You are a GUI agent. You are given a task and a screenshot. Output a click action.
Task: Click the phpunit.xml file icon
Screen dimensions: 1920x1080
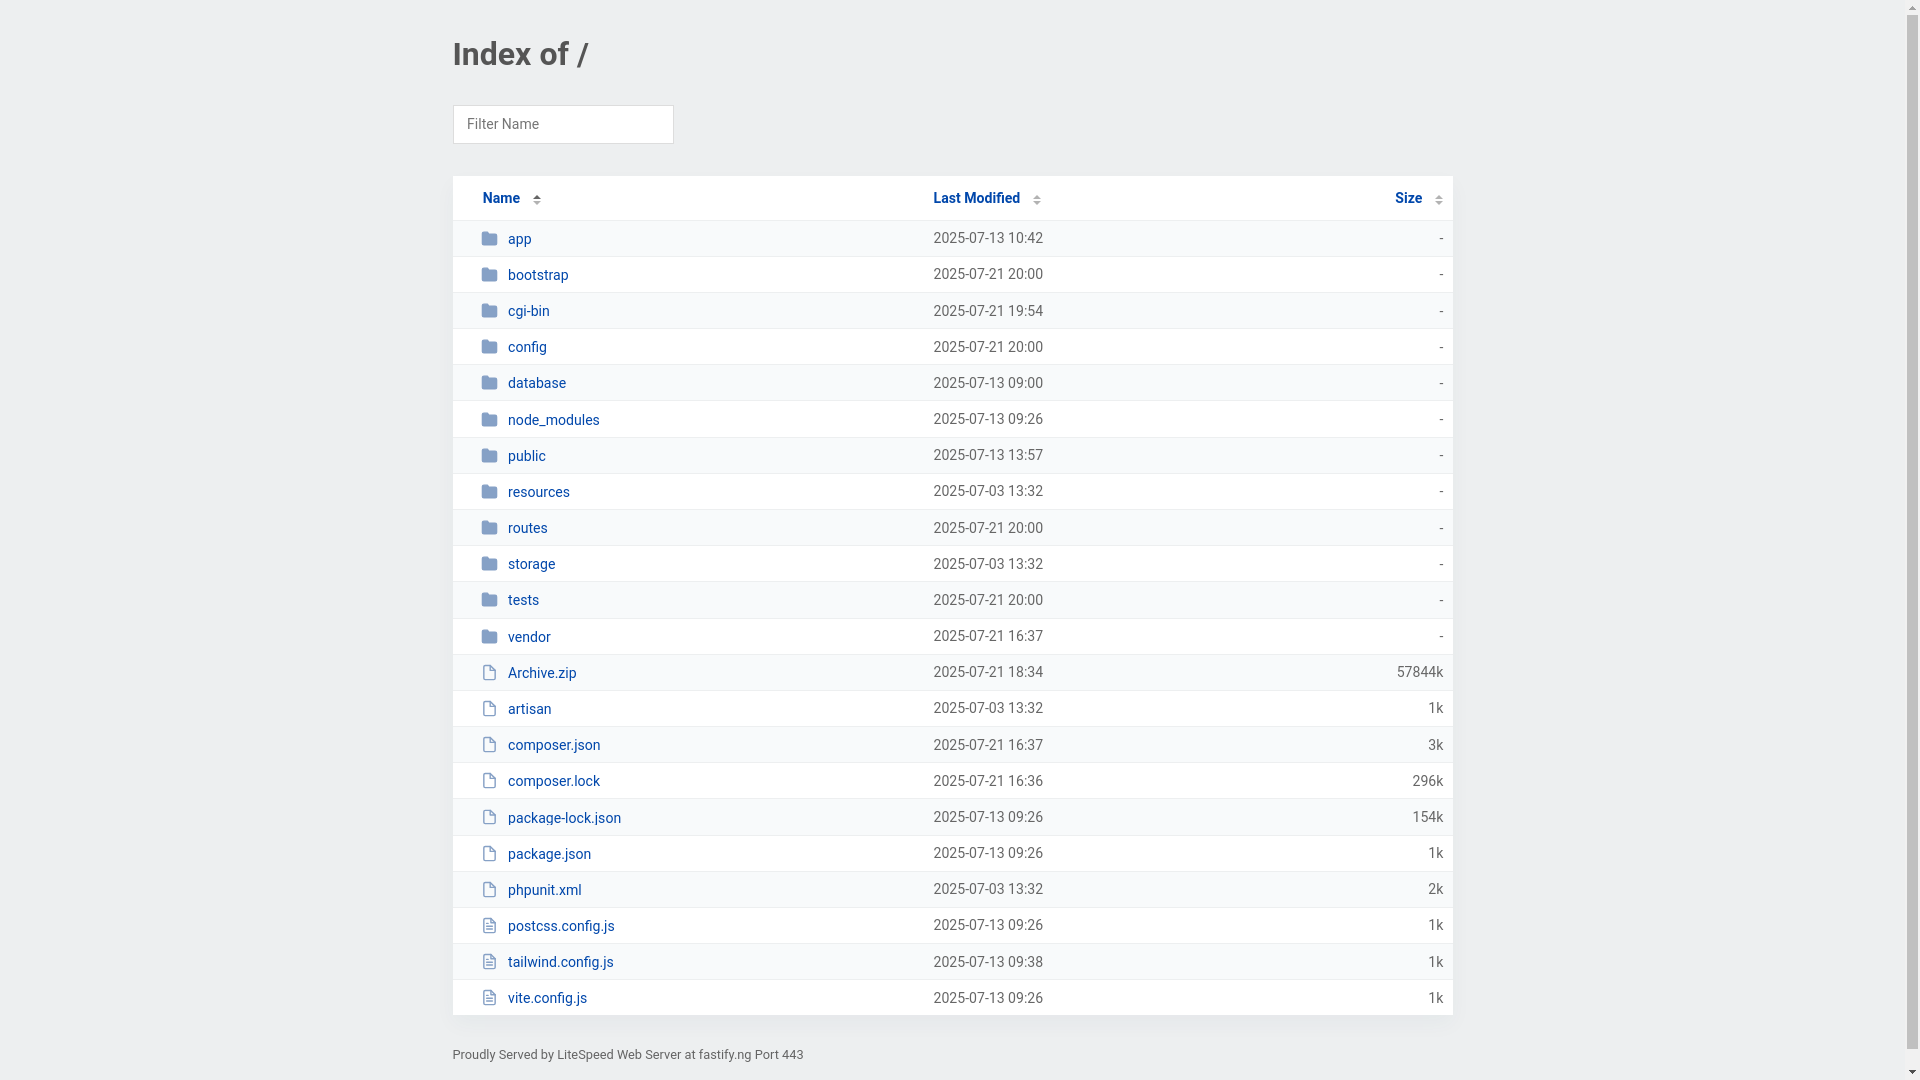point(489,890)
